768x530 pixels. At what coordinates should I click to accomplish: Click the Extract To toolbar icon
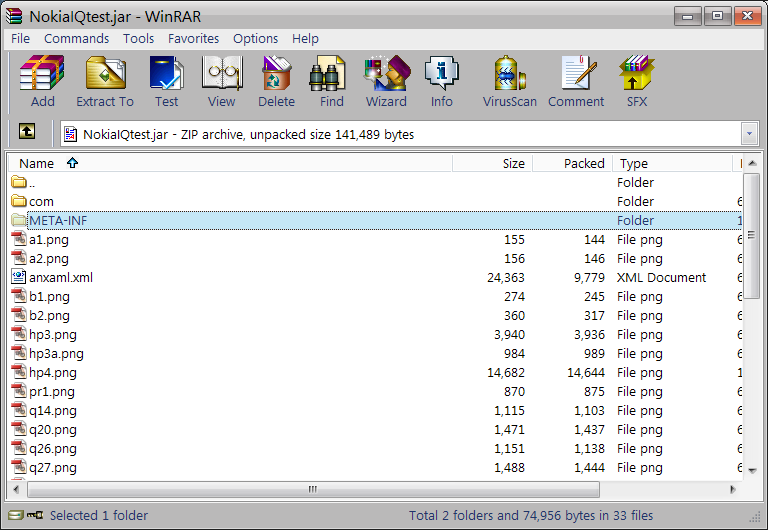pyautogui.click(x=105, y=72)
